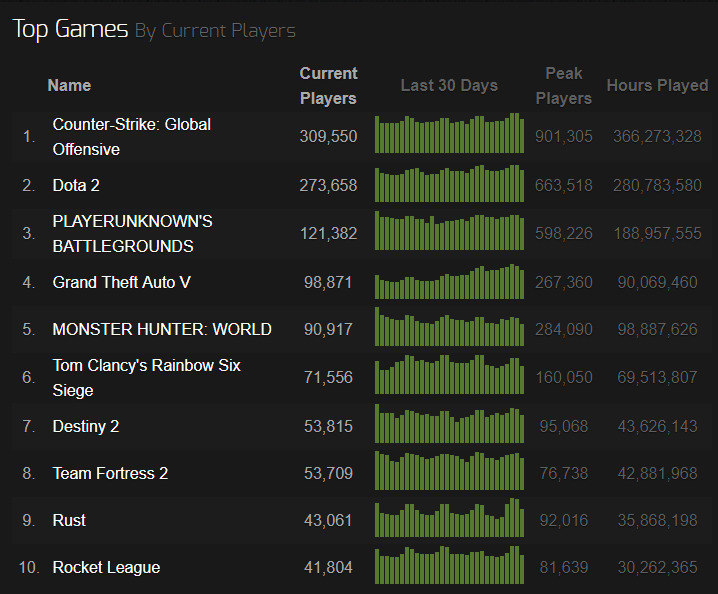Click peak players value 95,068
718x594 pixels.
coord(564,426)
